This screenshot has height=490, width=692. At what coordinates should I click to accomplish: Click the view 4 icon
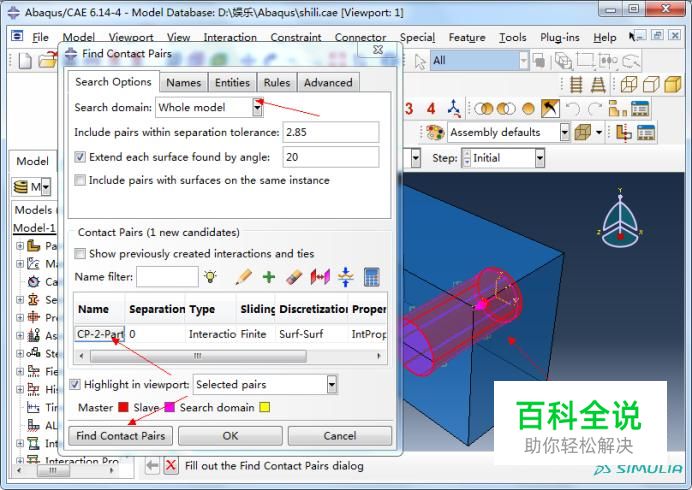[431, 108]
